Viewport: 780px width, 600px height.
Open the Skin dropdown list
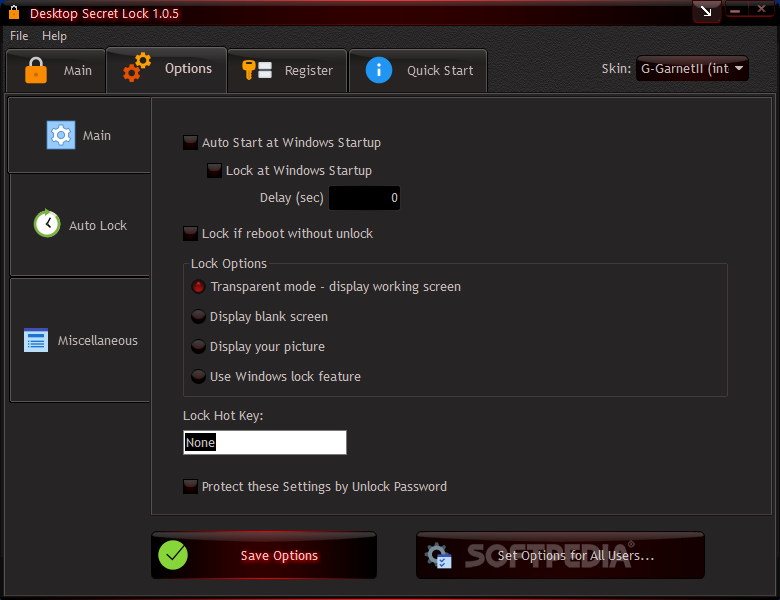point(692,68)
